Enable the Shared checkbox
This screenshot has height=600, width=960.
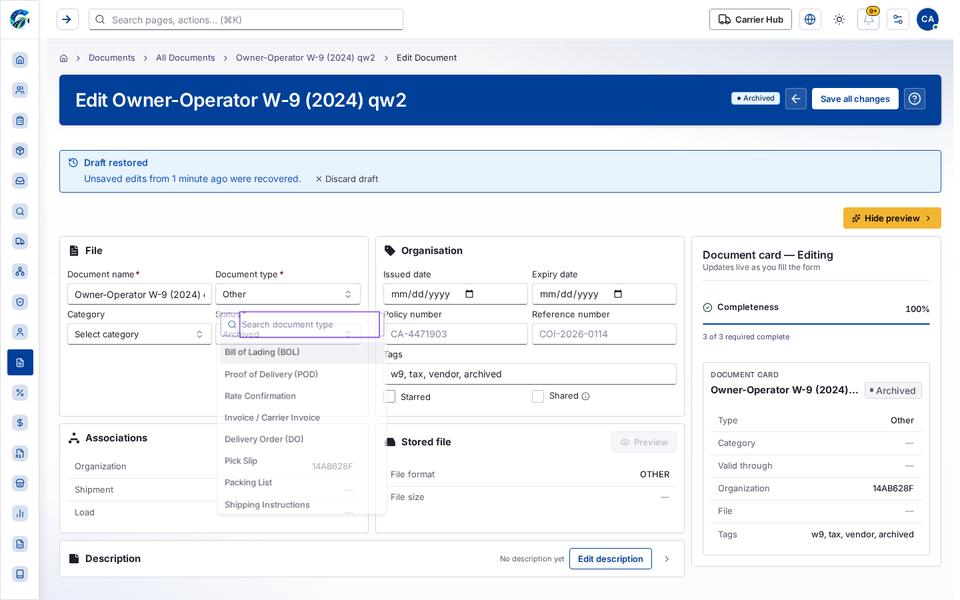click(538, 397)
